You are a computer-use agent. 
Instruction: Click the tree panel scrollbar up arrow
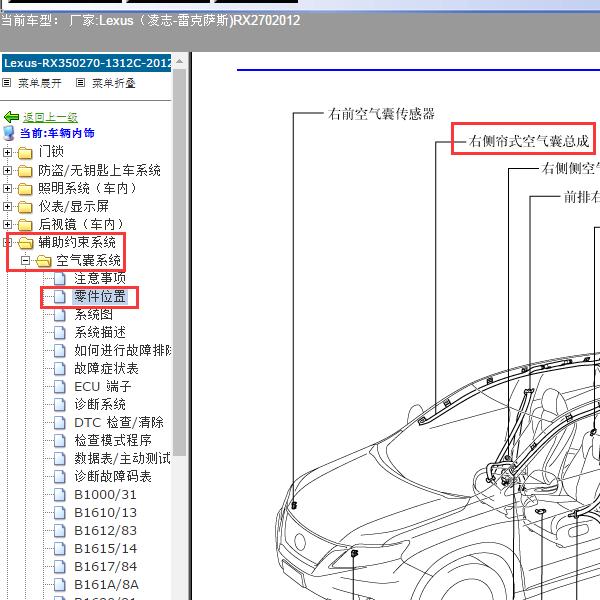tap(179, 61)
